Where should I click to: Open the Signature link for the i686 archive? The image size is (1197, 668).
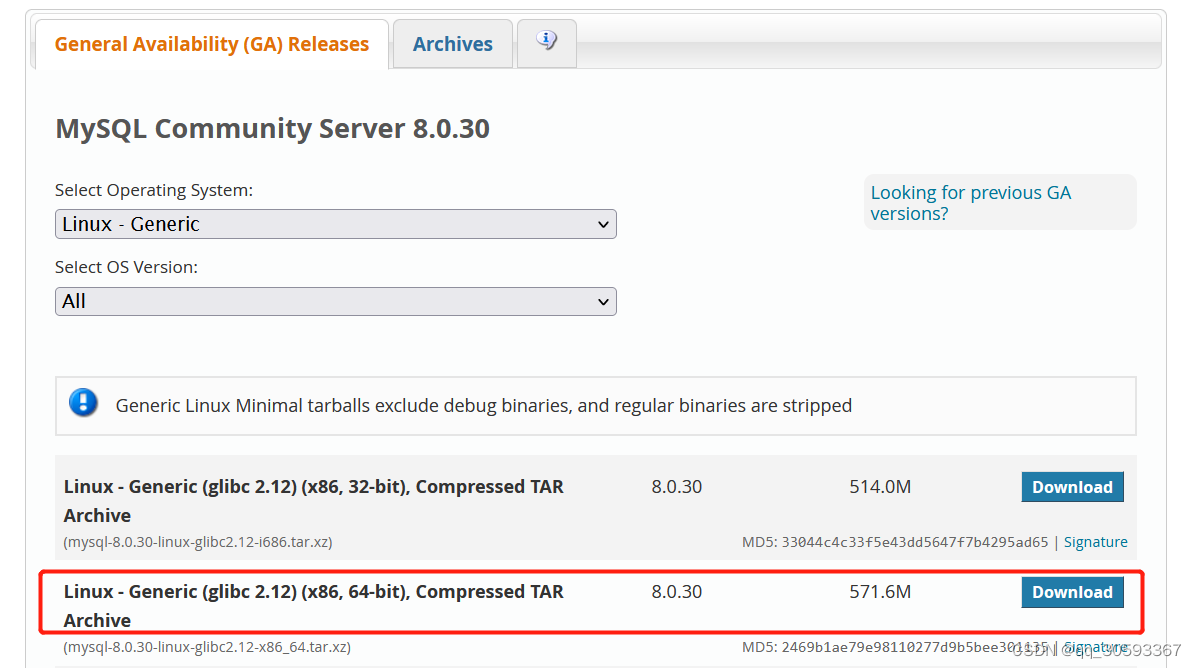point(1095,542)
